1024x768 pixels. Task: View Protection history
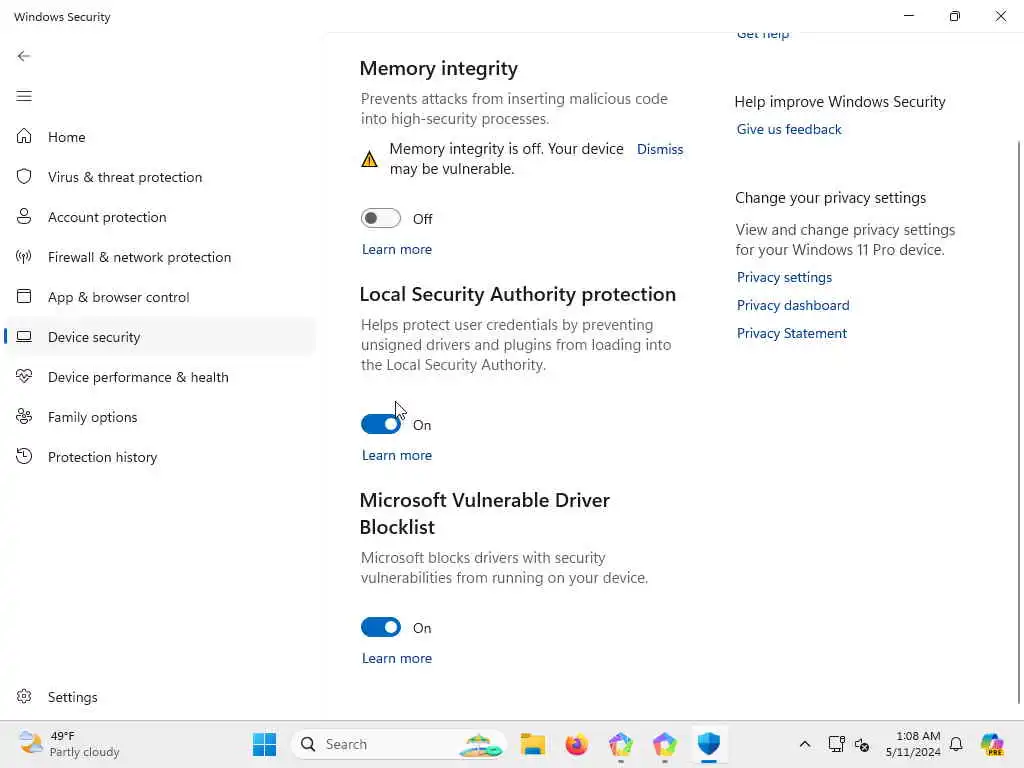point(160,457)
